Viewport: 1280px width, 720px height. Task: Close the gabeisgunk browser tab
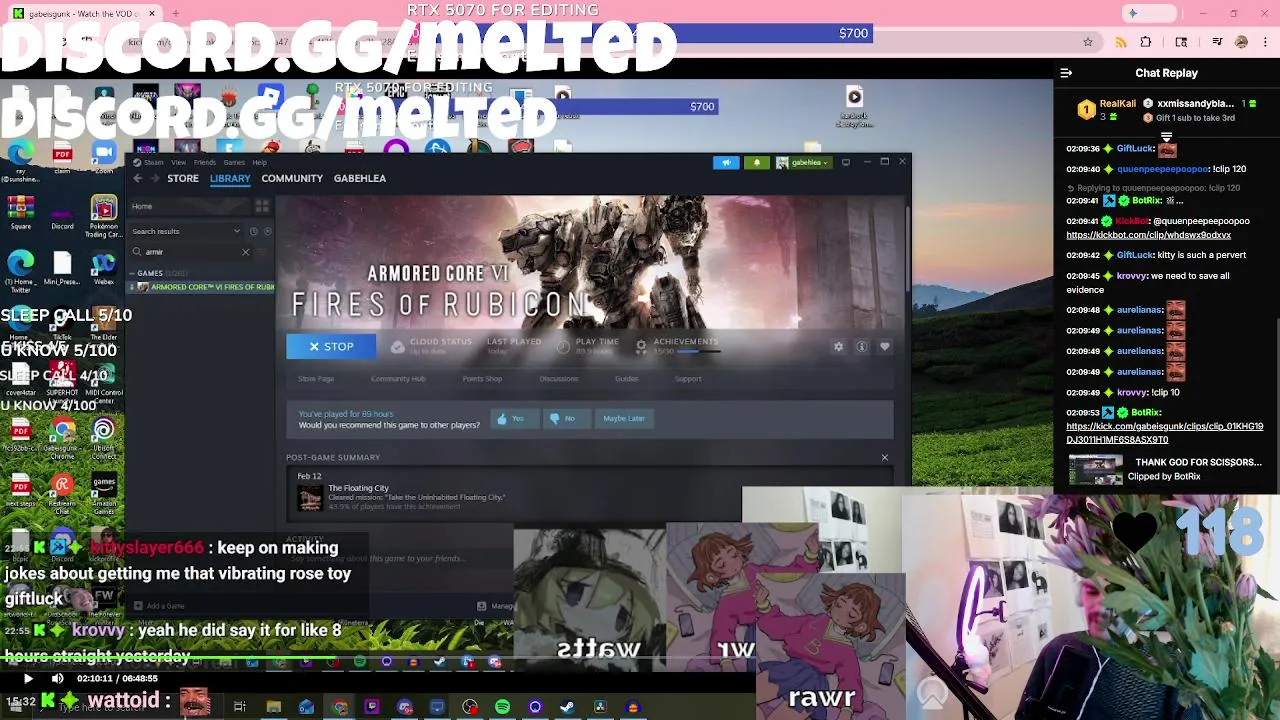click(x=152, y=14)
